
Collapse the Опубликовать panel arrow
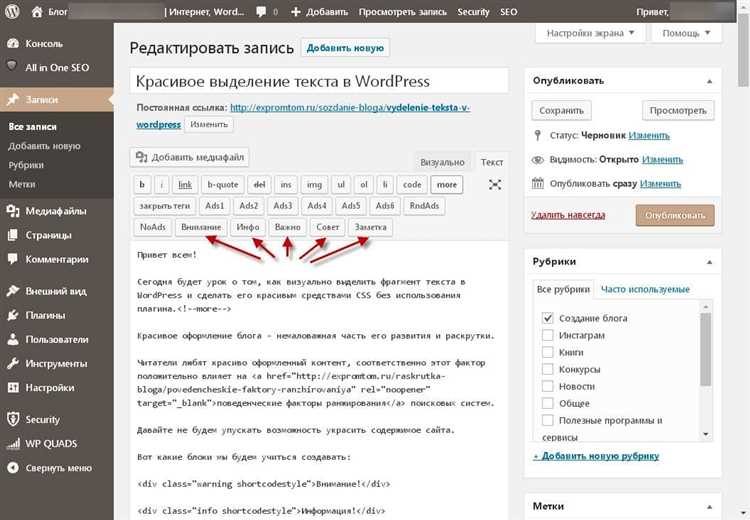pyautogui.click(x=708, y=80)
